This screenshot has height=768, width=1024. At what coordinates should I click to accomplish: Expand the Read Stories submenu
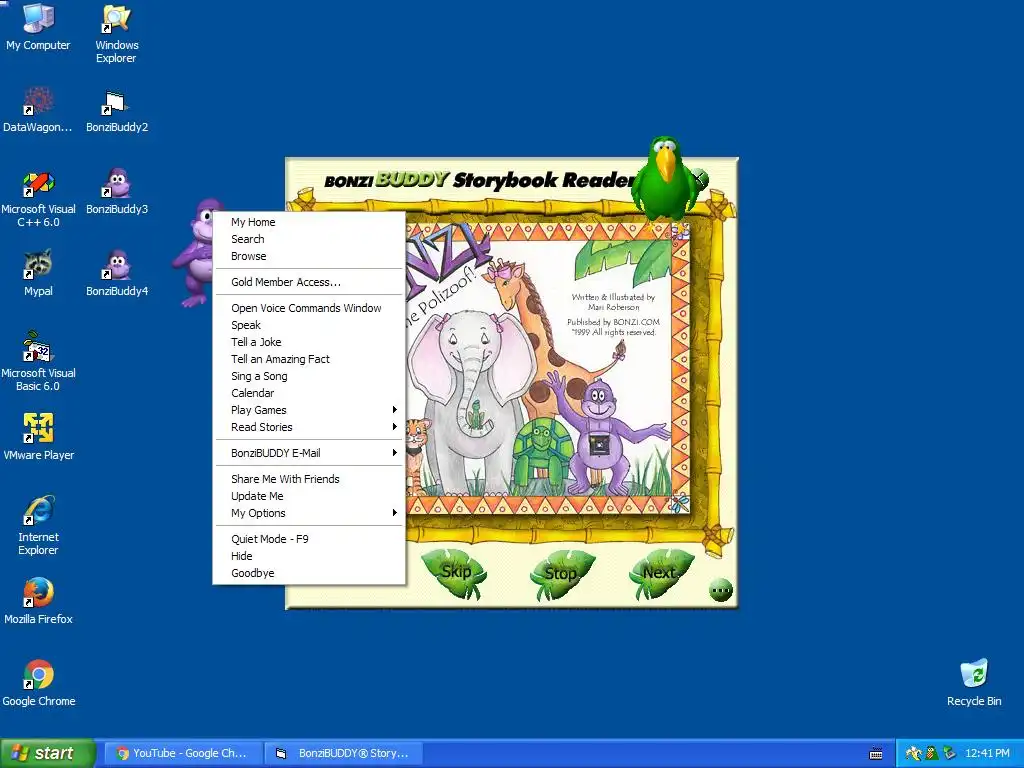click(x=309, y=426)
